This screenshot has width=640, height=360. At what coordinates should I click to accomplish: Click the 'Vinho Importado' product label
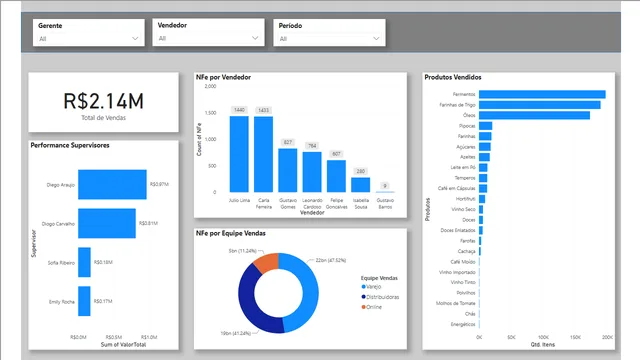pos(457,272)
